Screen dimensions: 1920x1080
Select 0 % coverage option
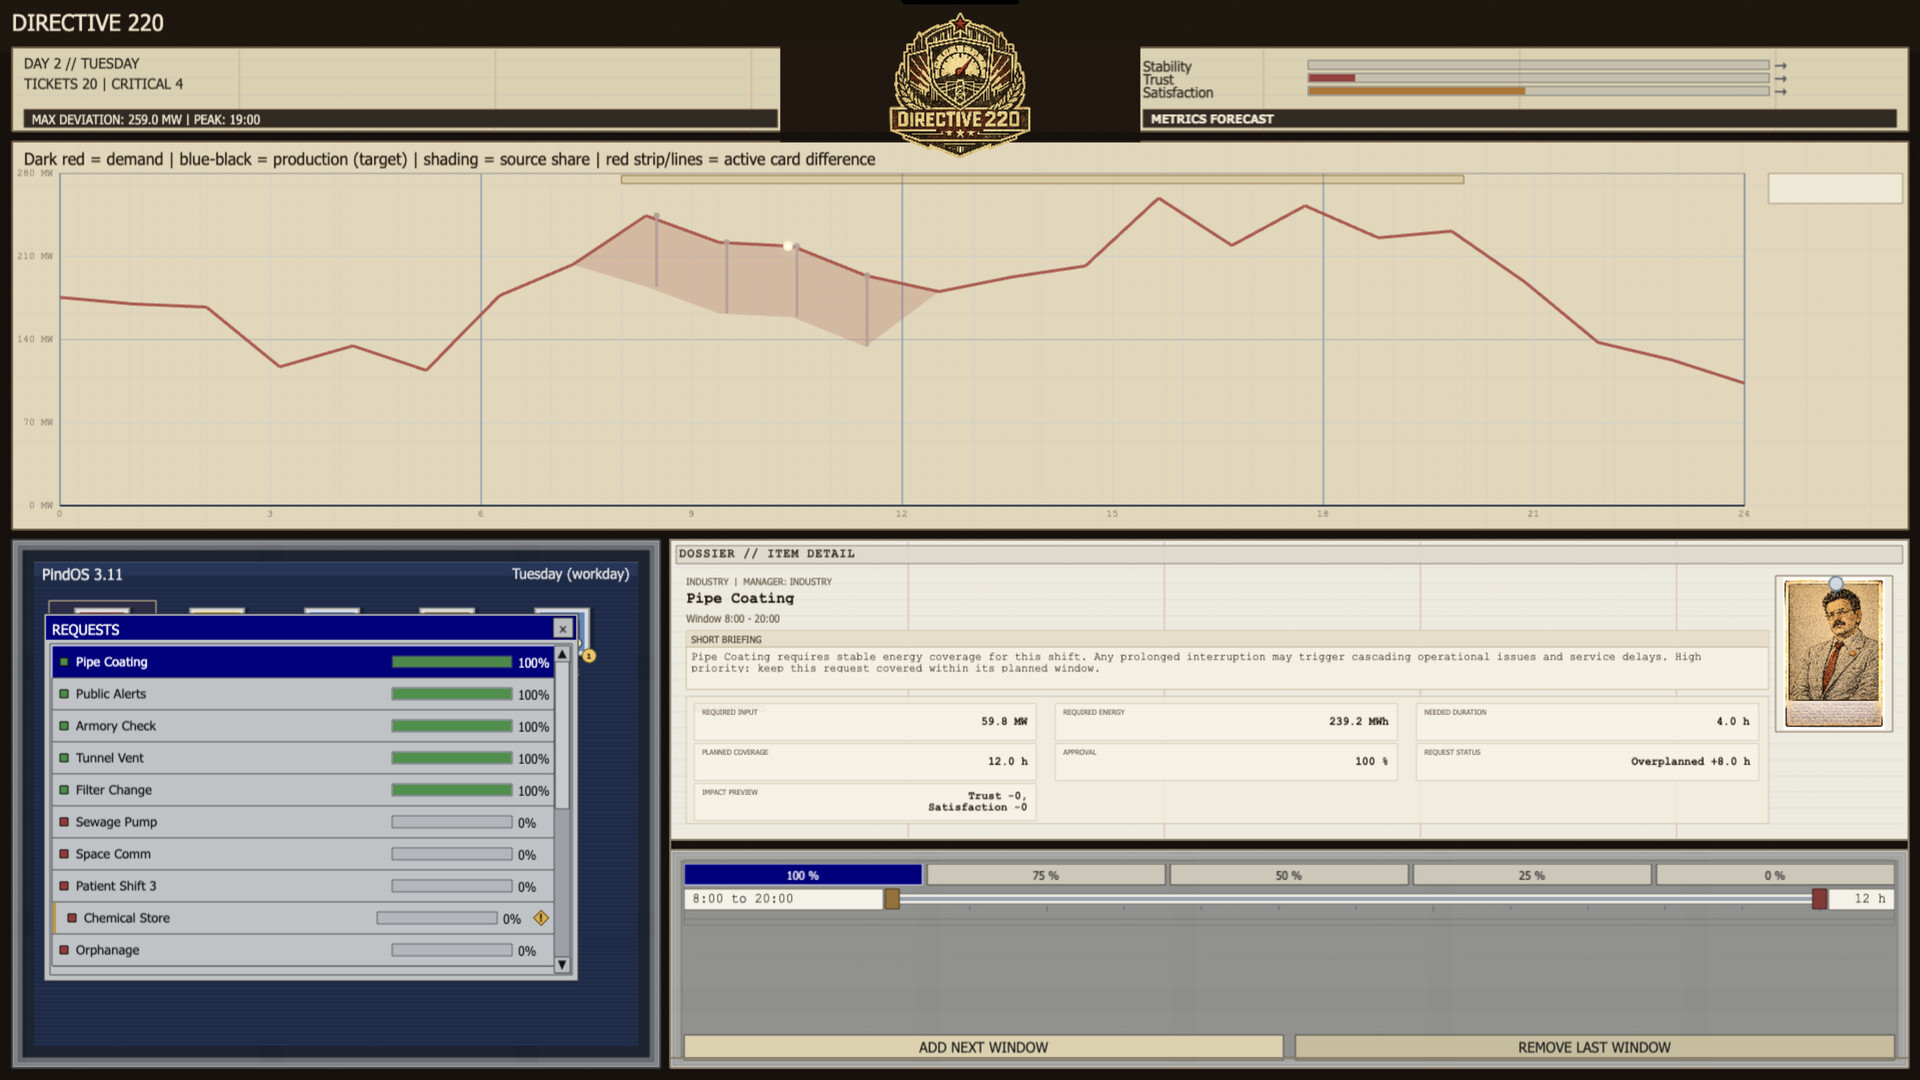click(x=1774, y=875)
